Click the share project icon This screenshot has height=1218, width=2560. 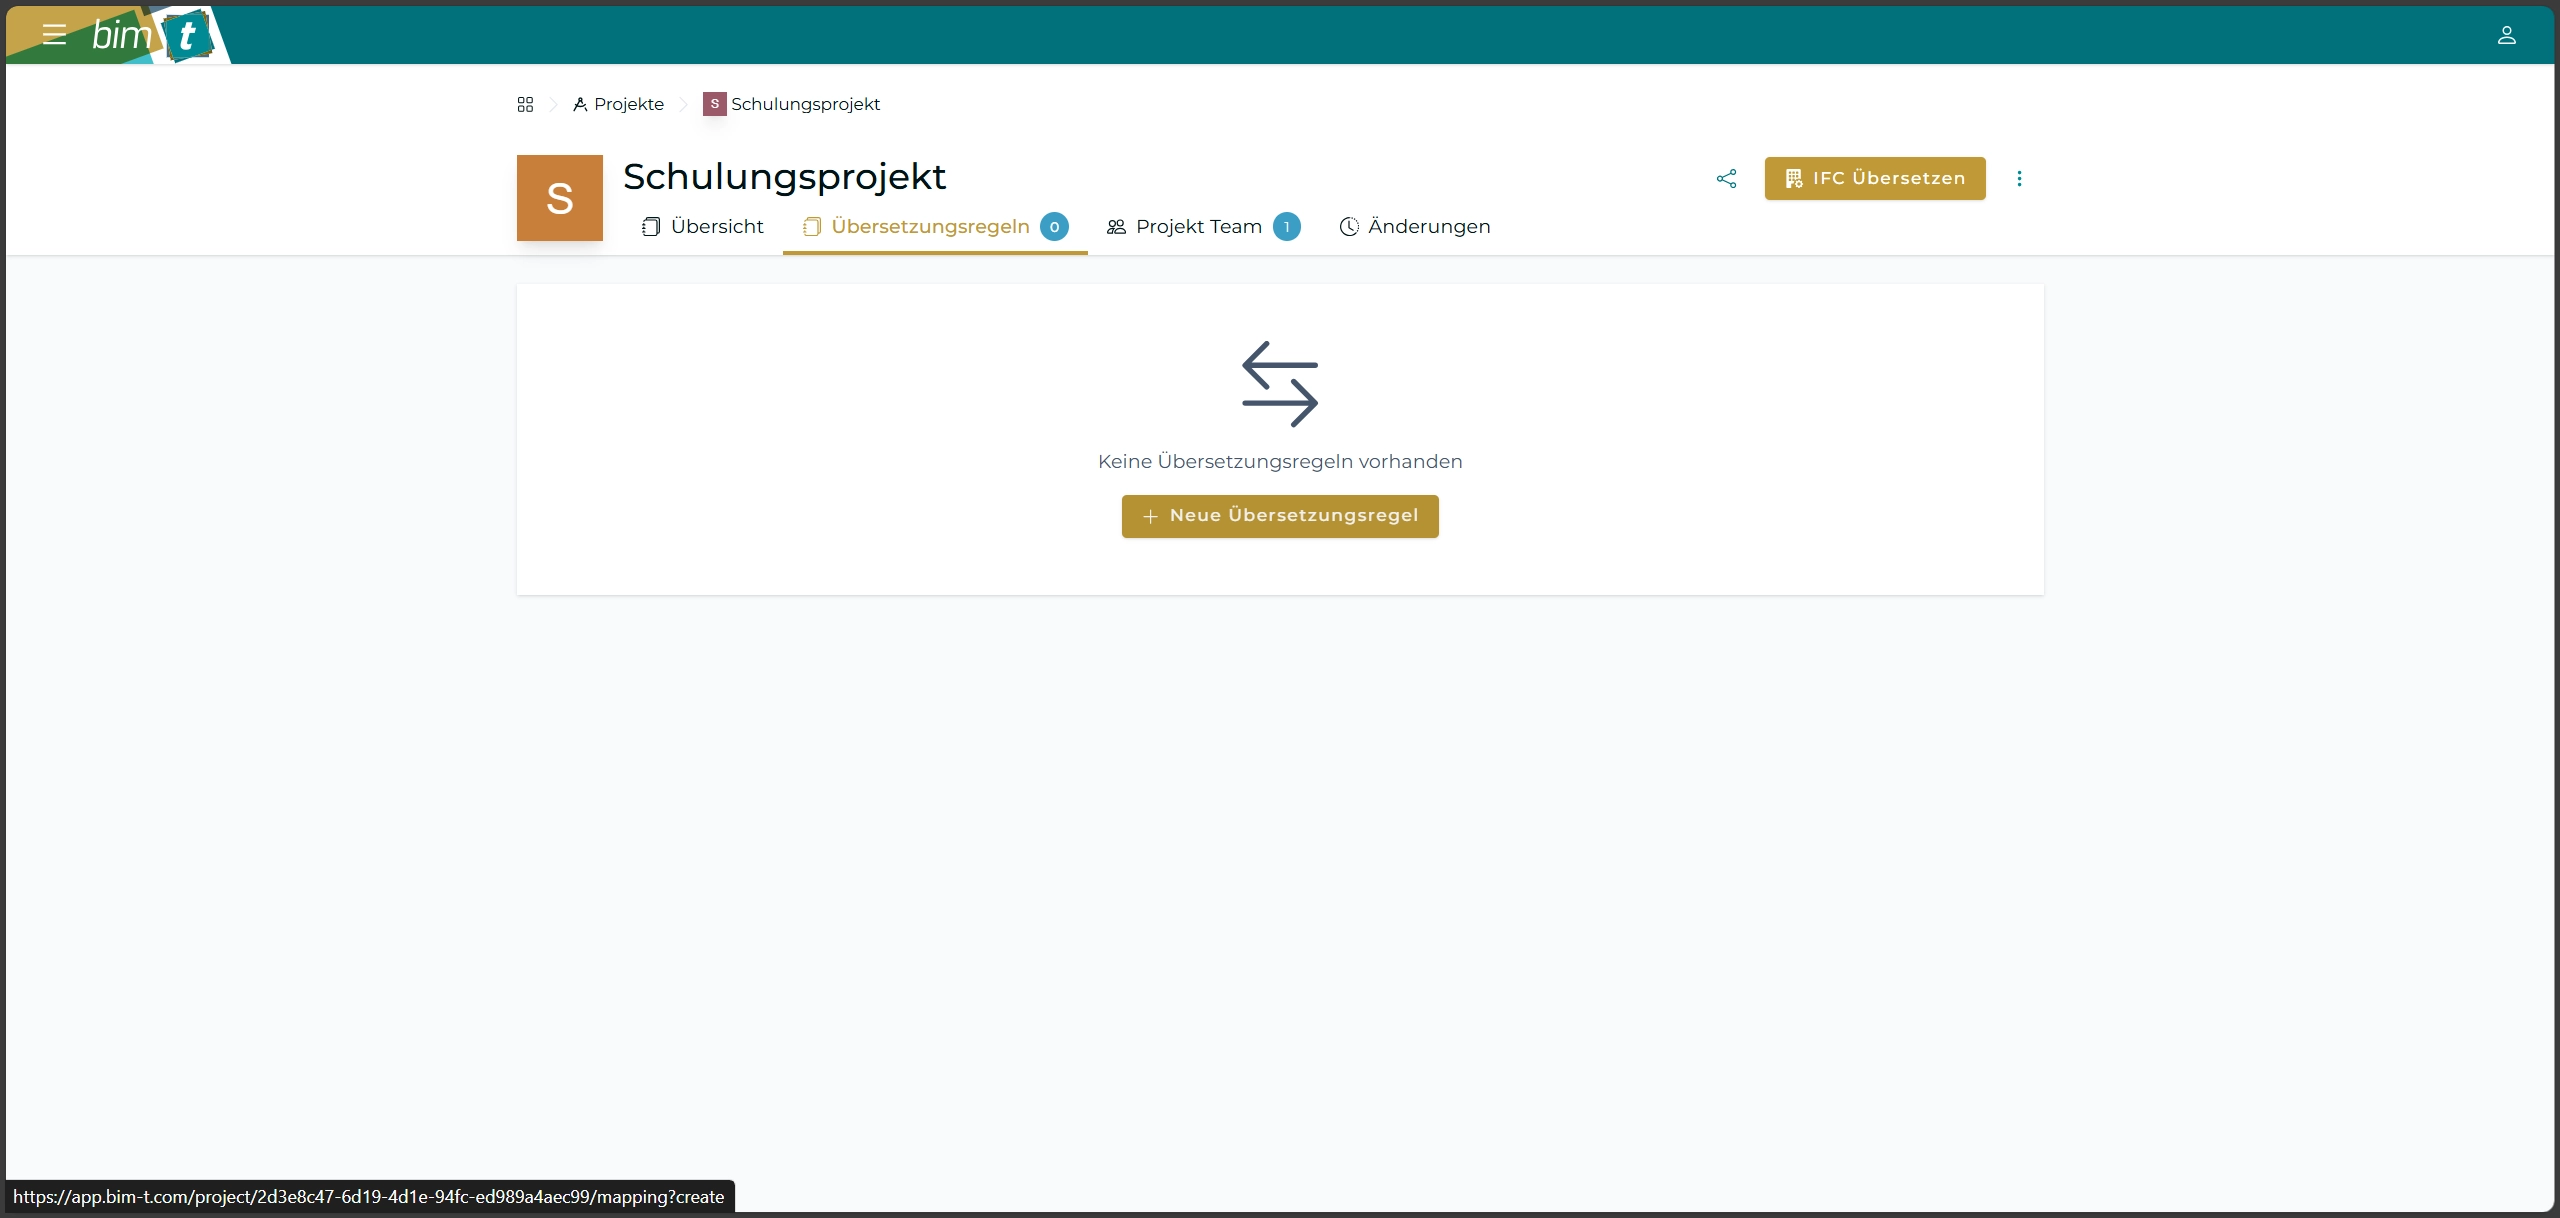point(1726,178)
